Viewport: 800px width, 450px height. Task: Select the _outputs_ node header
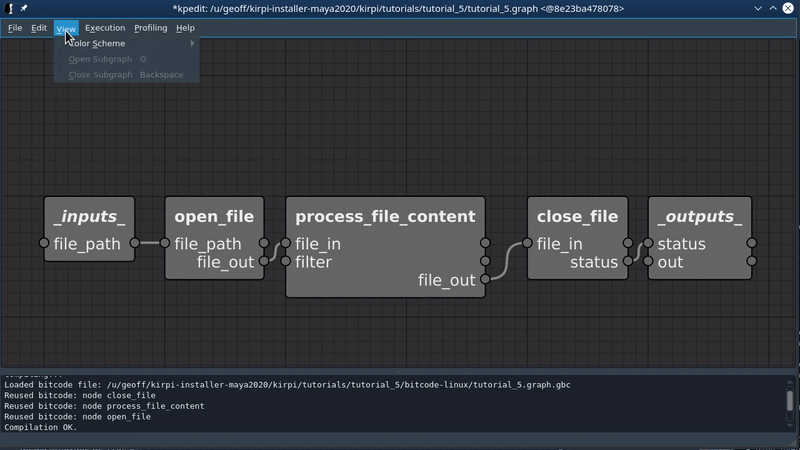tap(699, 217)
